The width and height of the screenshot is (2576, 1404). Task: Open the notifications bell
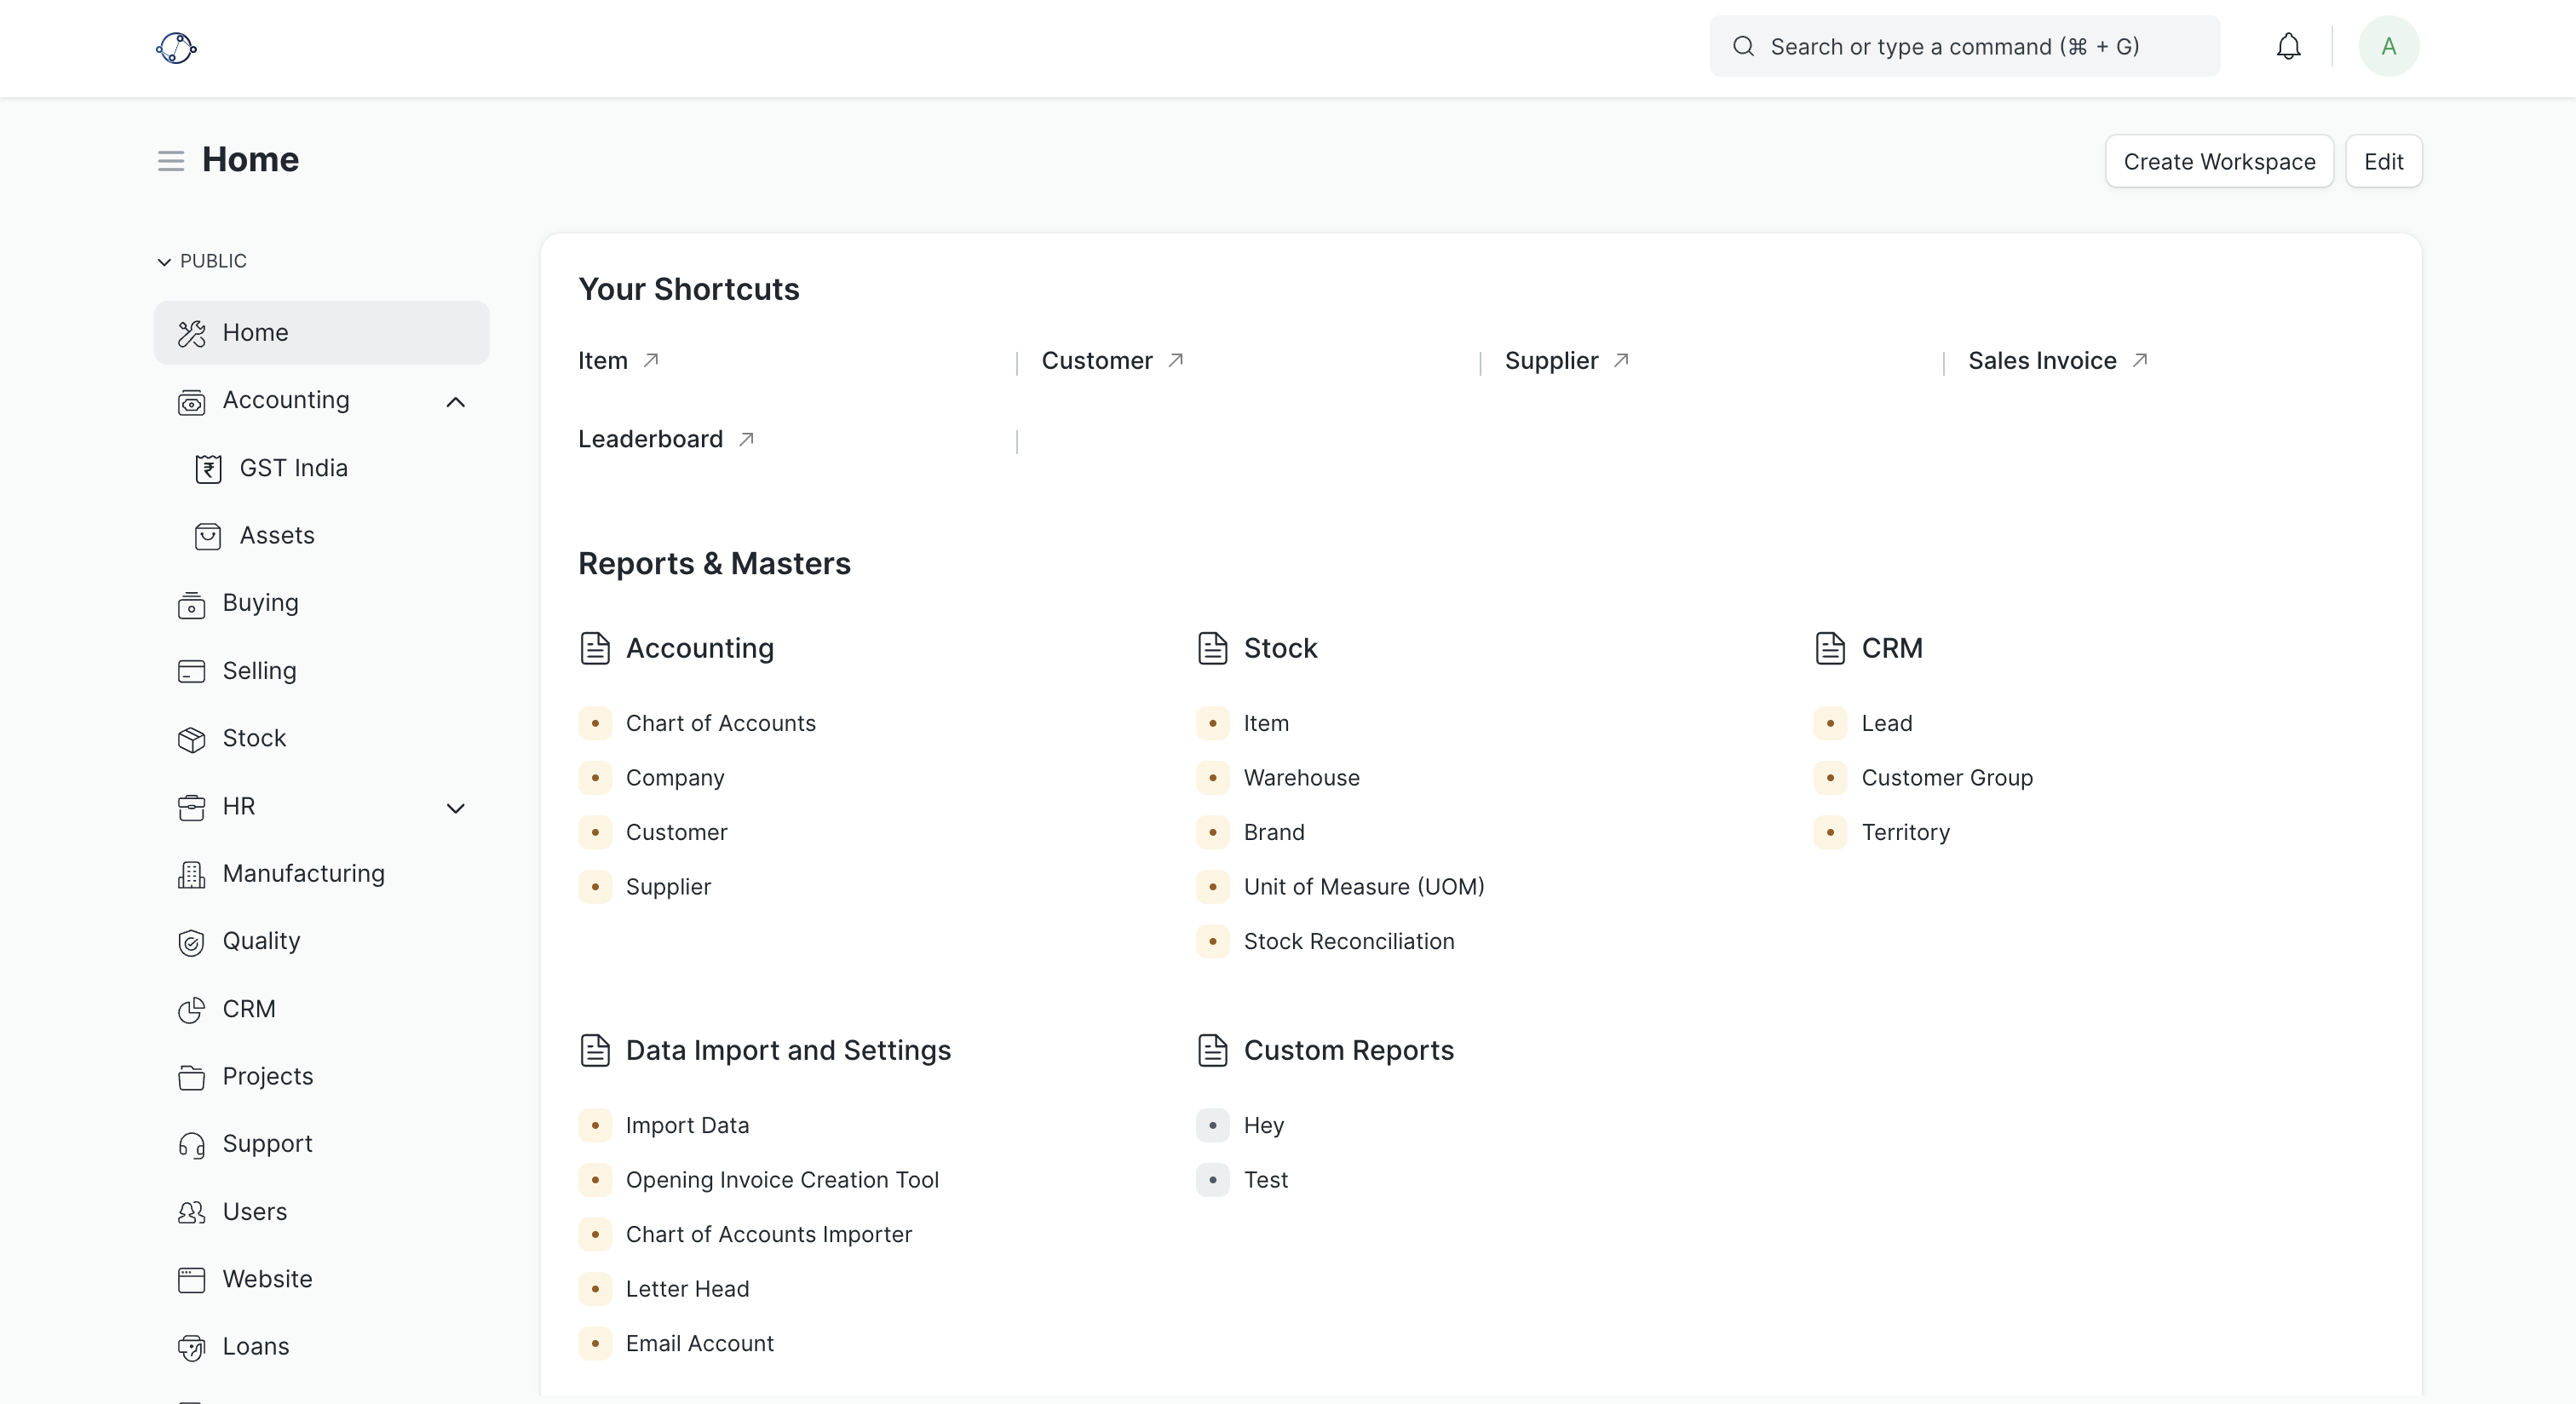pos(2289,46)
